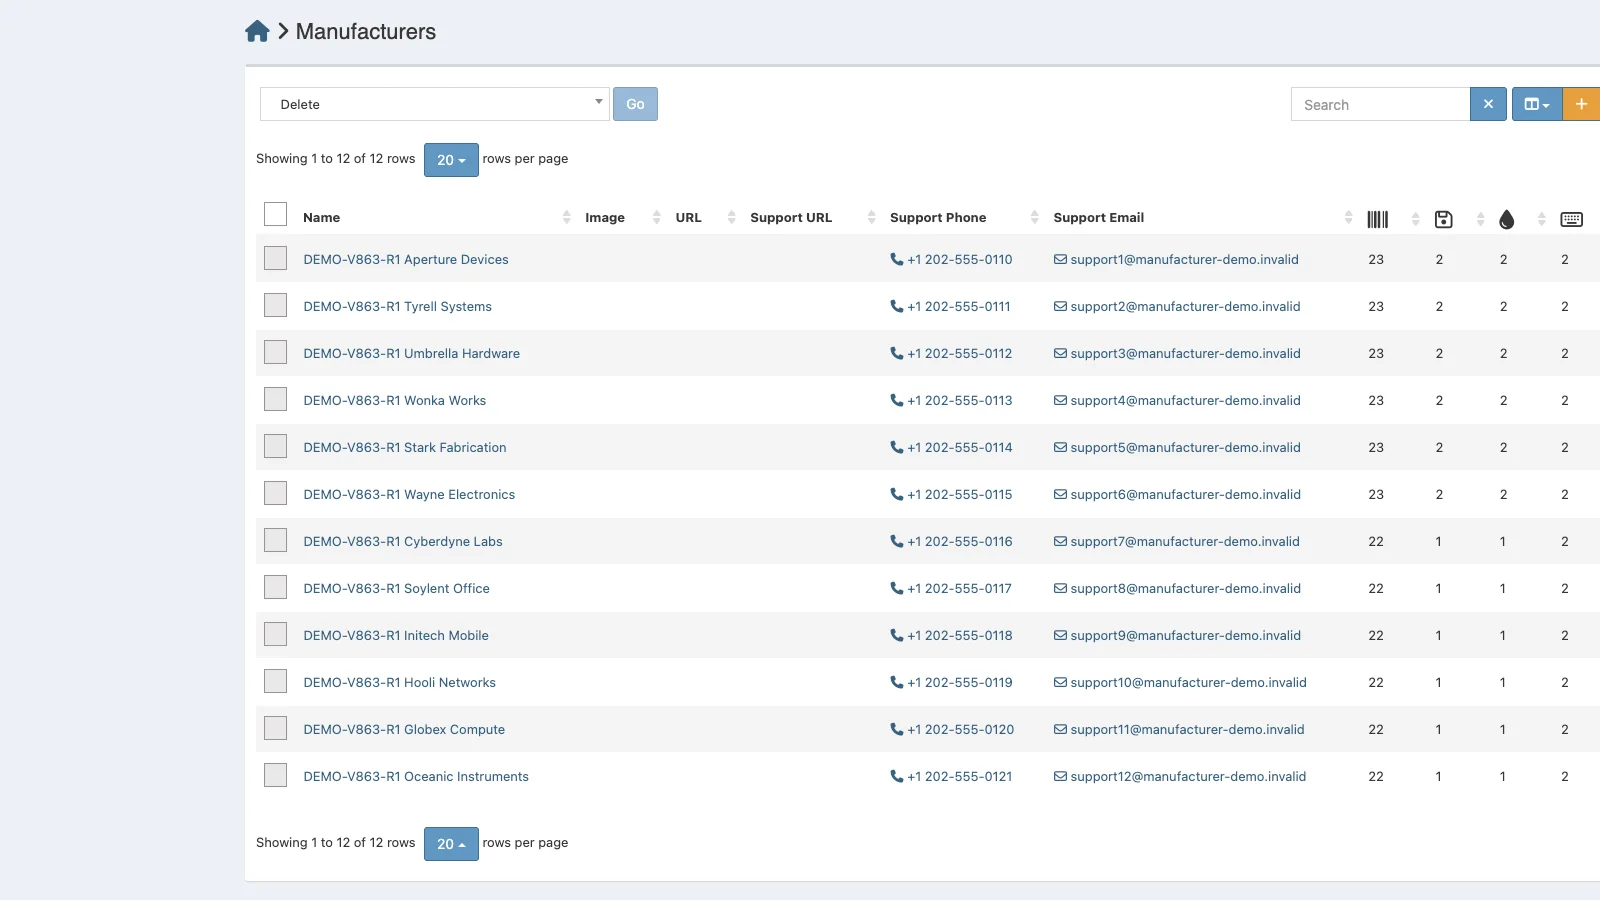Check the Wonka Works row checkbox

(275, 399)
